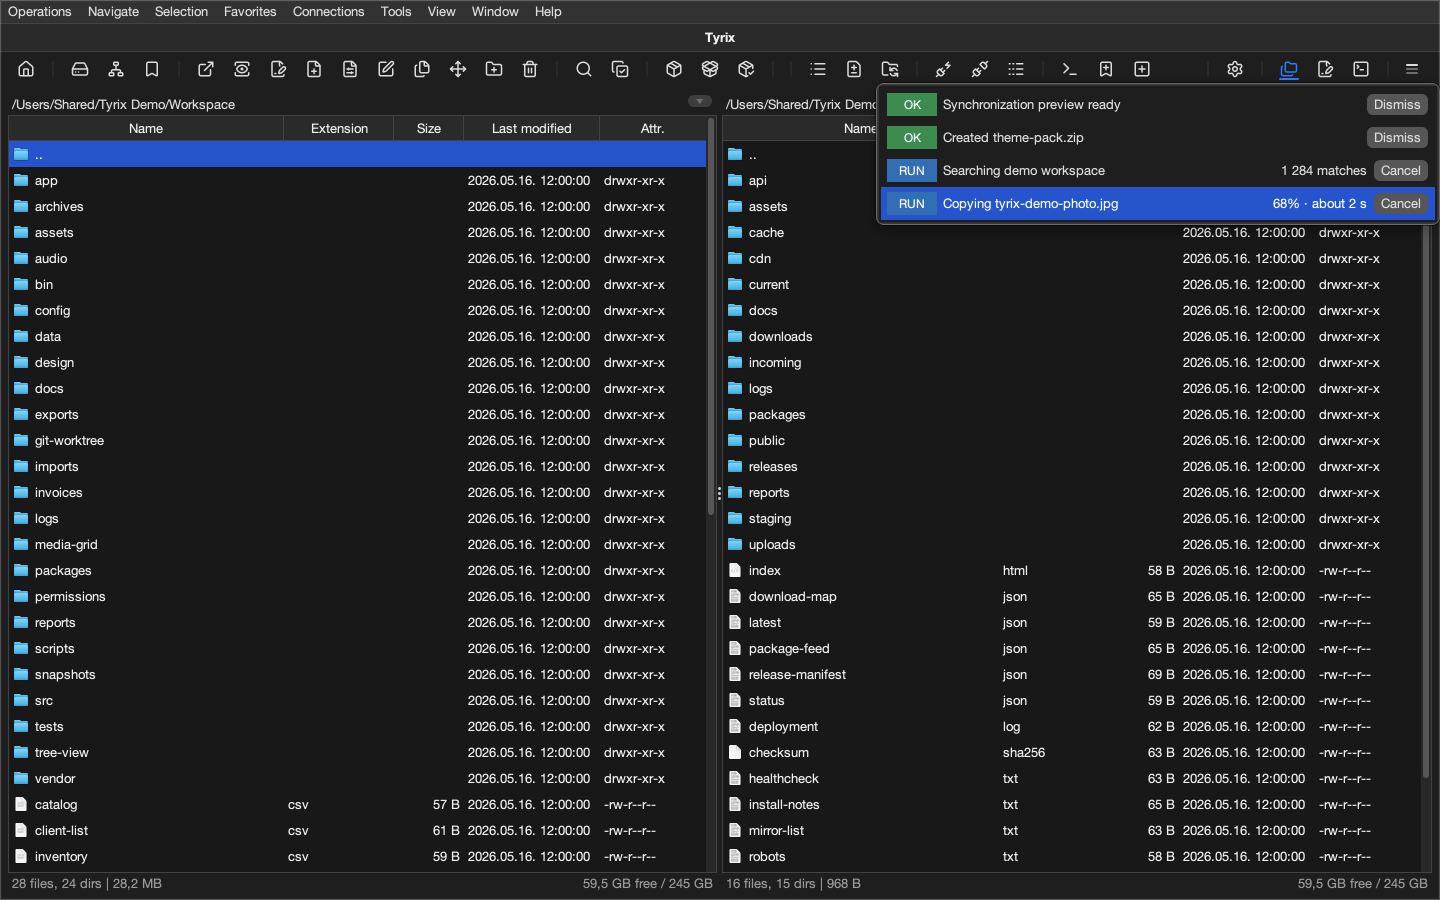Select the vendor folder

(x=357, y=779)
